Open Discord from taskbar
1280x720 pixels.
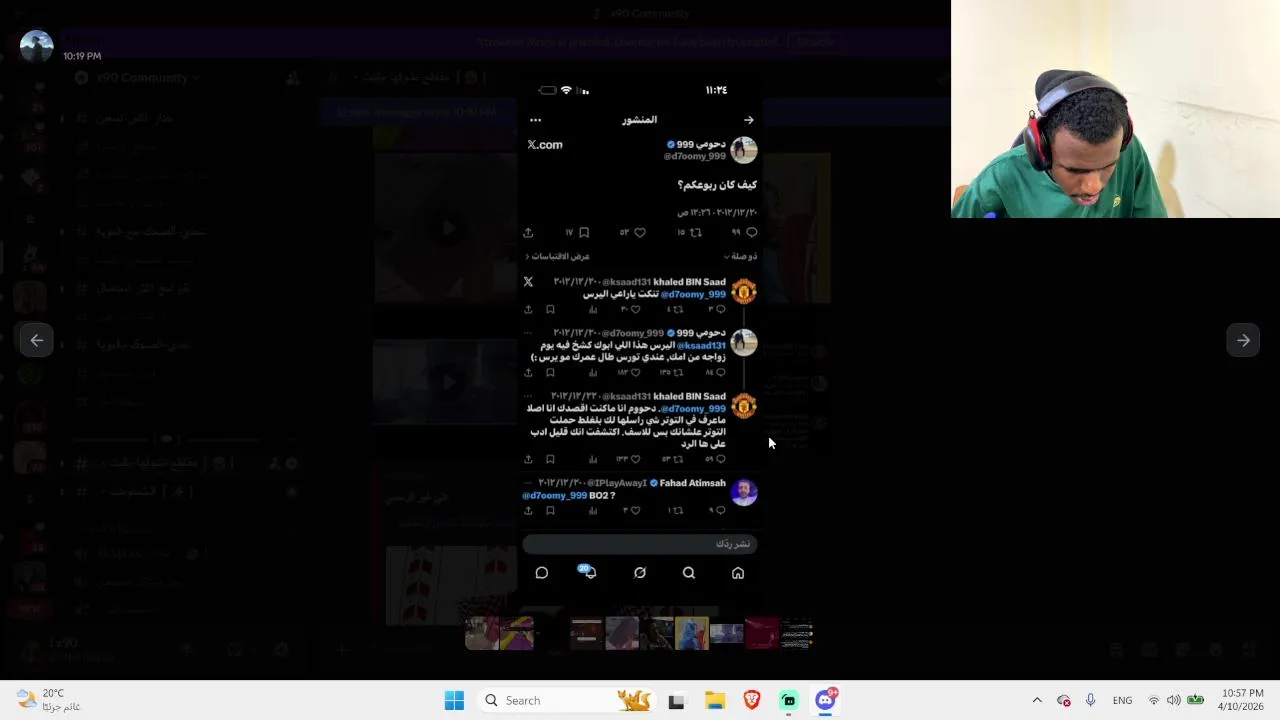[826, 700]
